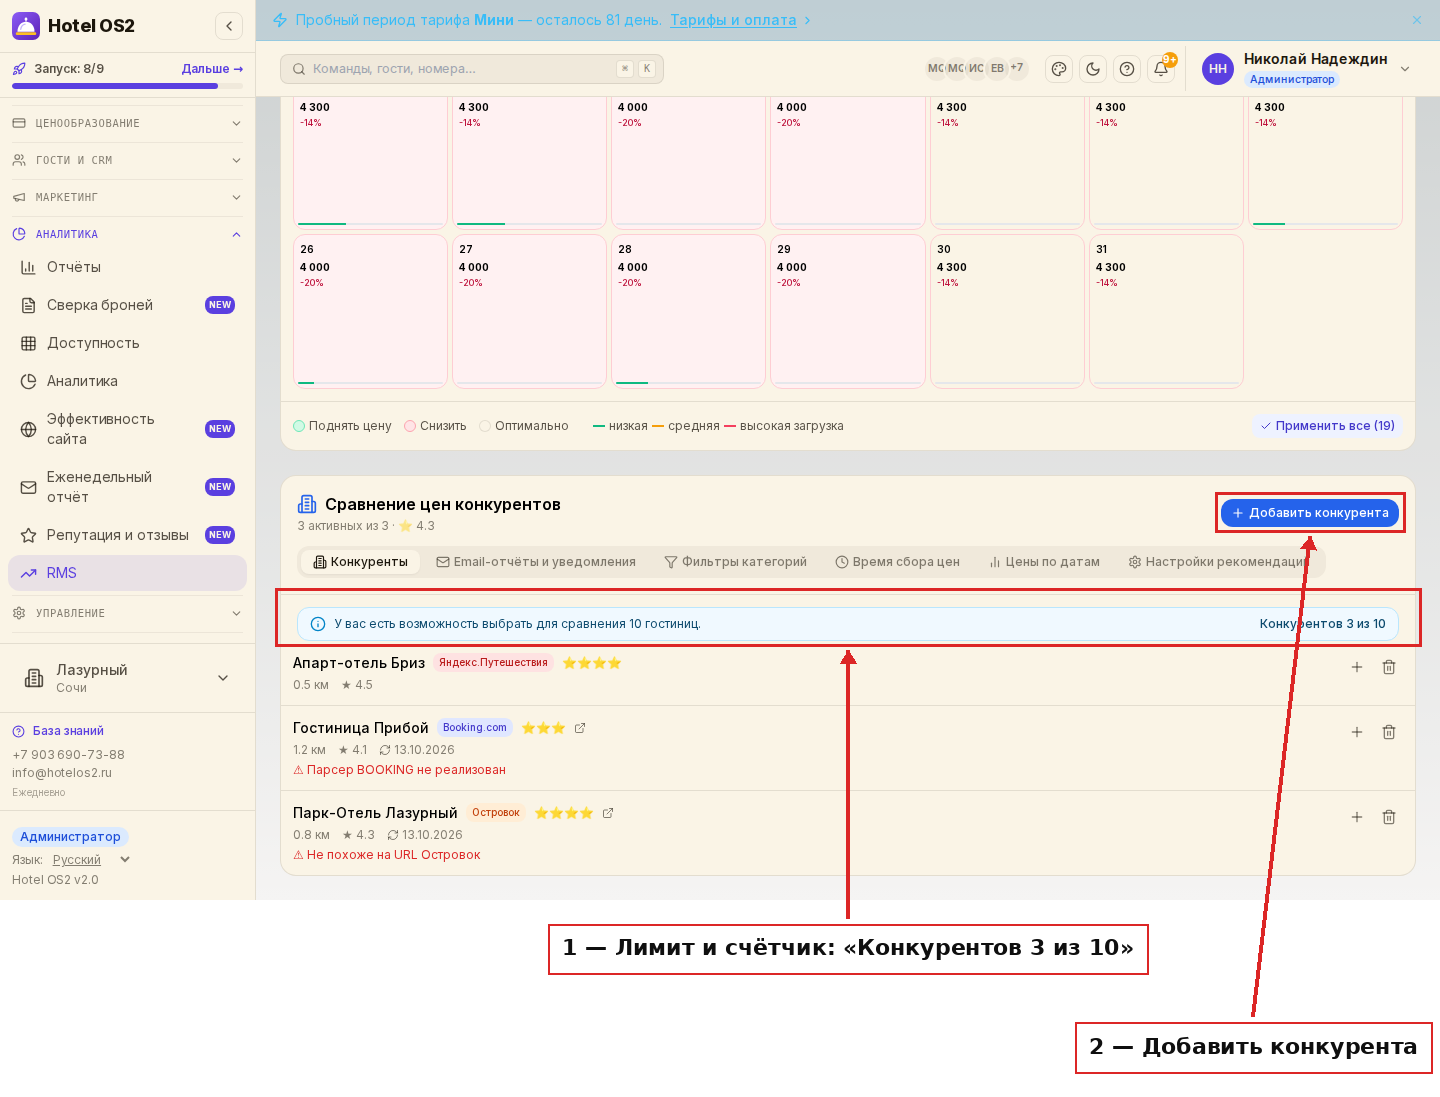Open Репутация и отзывы in the sidebar
The image size is (1440, 1097).
(127, 535)
